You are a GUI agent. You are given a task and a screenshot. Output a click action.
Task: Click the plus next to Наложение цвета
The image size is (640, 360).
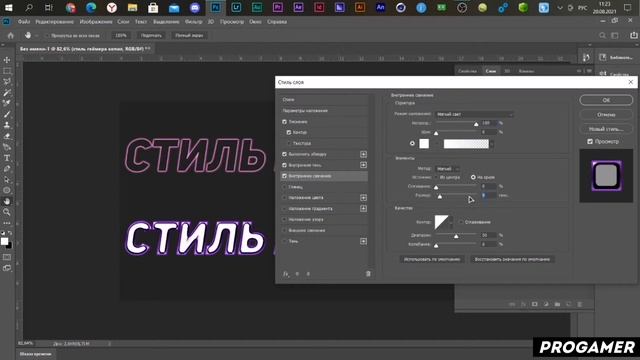(363, 198)
